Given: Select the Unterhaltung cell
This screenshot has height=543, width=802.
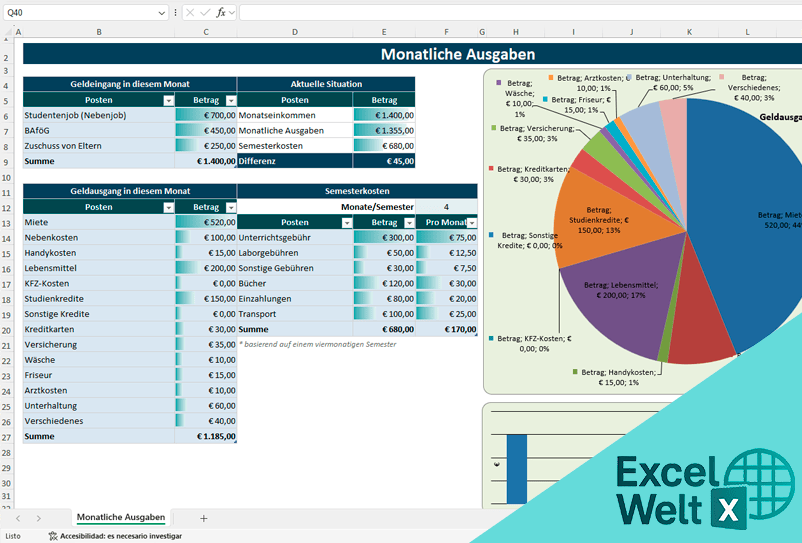Looking at the screenshot, I should (99, 405).
